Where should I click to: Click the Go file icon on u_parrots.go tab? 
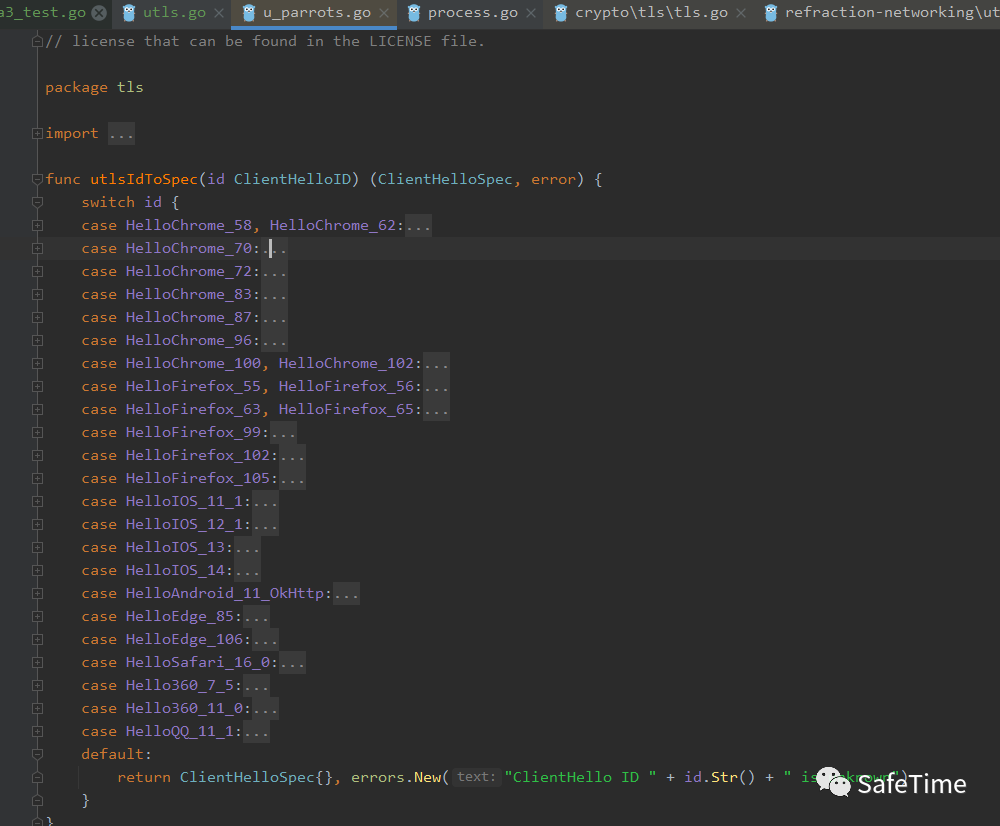pos(249,13)
